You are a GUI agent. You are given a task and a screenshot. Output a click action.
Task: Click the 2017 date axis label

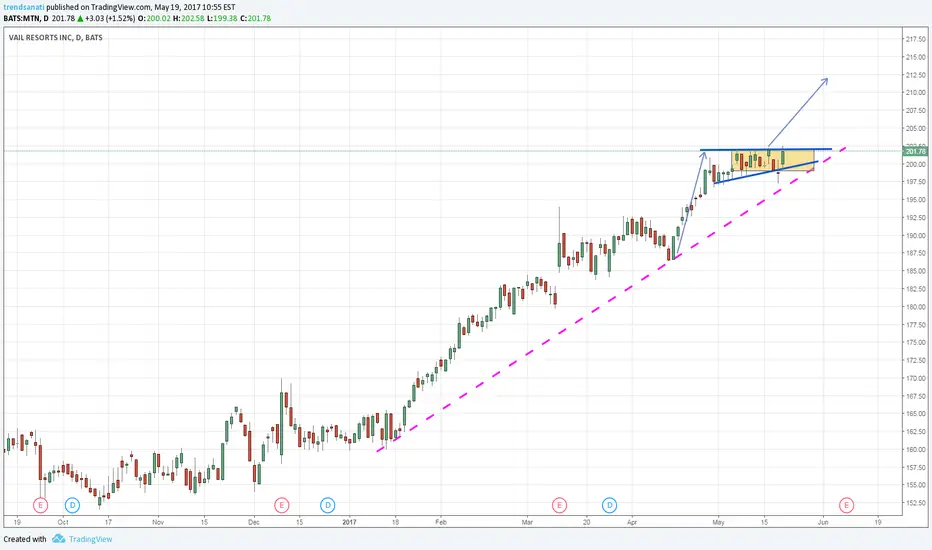click(350, 523)
